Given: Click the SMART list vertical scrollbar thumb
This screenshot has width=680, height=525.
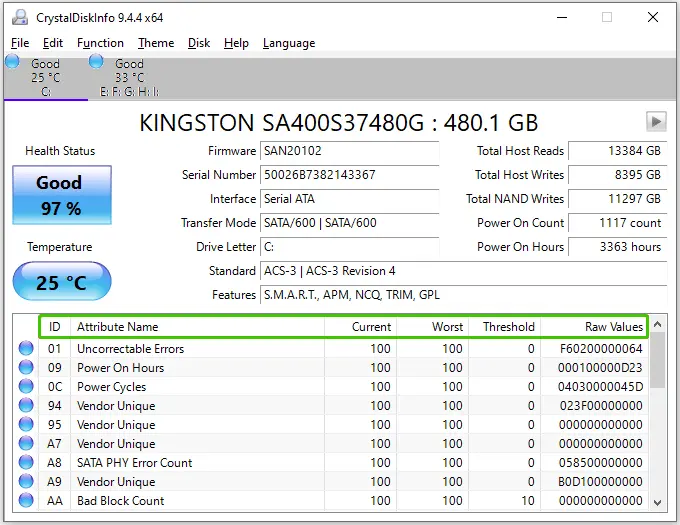Looking at the screenshot, I should point(657,361).
